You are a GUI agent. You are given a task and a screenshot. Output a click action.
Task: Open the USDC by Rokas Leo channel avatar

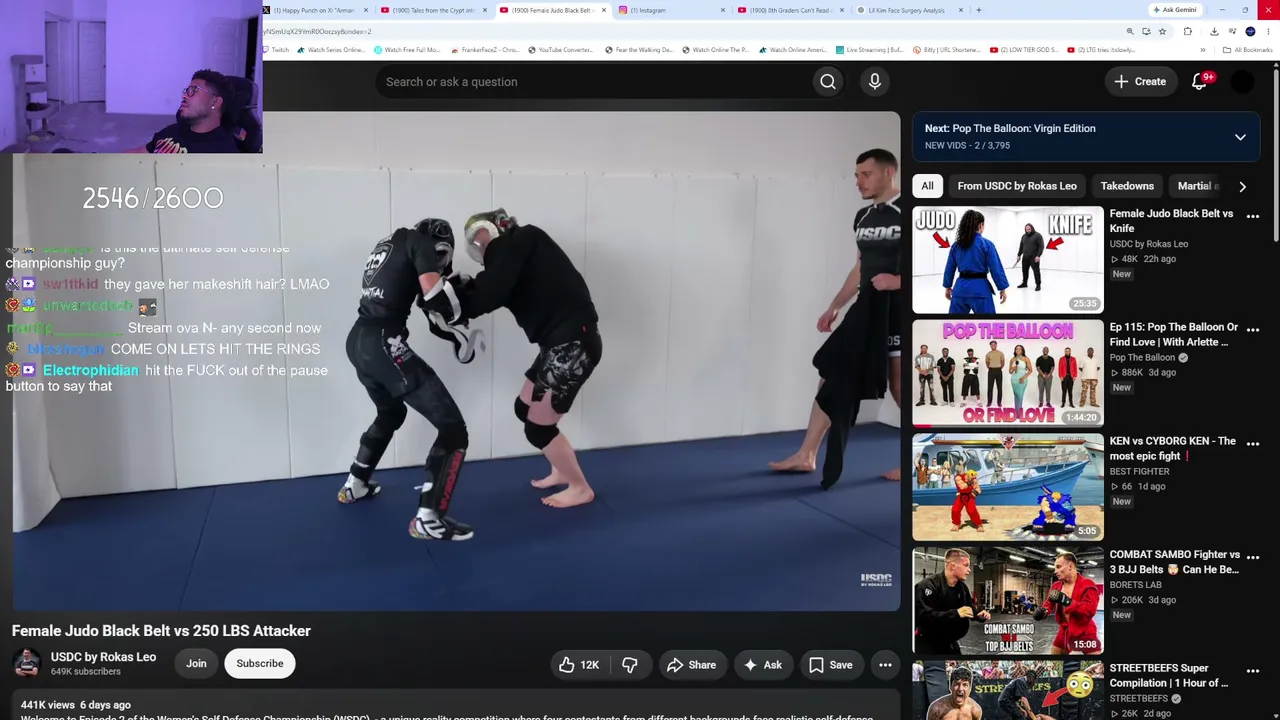[x=27, y=663]
